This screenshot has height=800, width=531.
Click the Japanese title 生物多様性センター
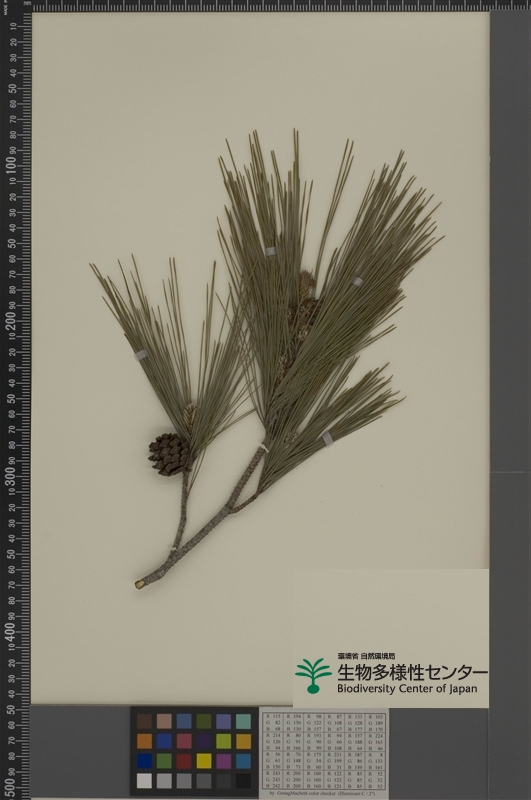[x=412, y=671]
